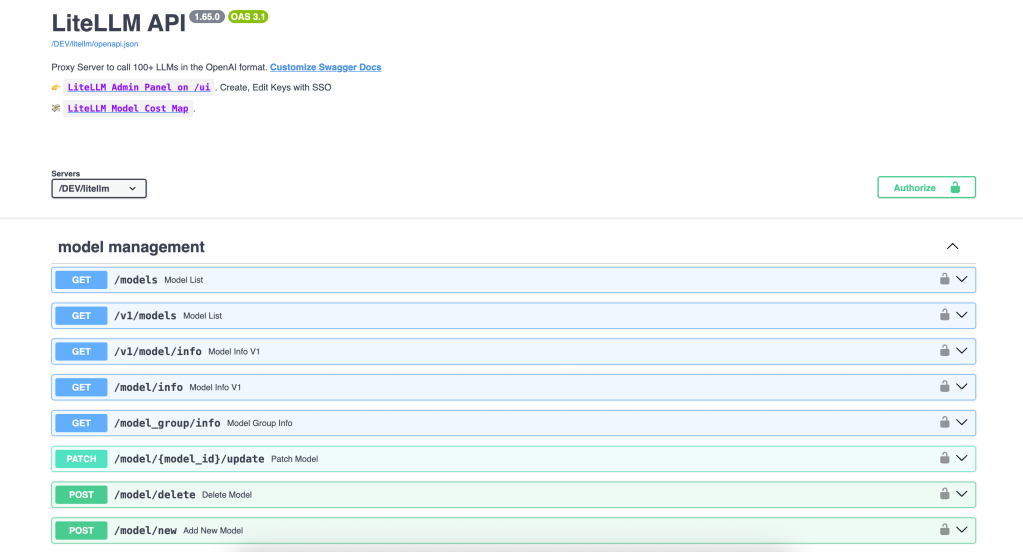This screenshot has width=1023, height=552.
Task: Open the Servers dropdown /DEV/litellm
Action: click(x=99, y=188)
